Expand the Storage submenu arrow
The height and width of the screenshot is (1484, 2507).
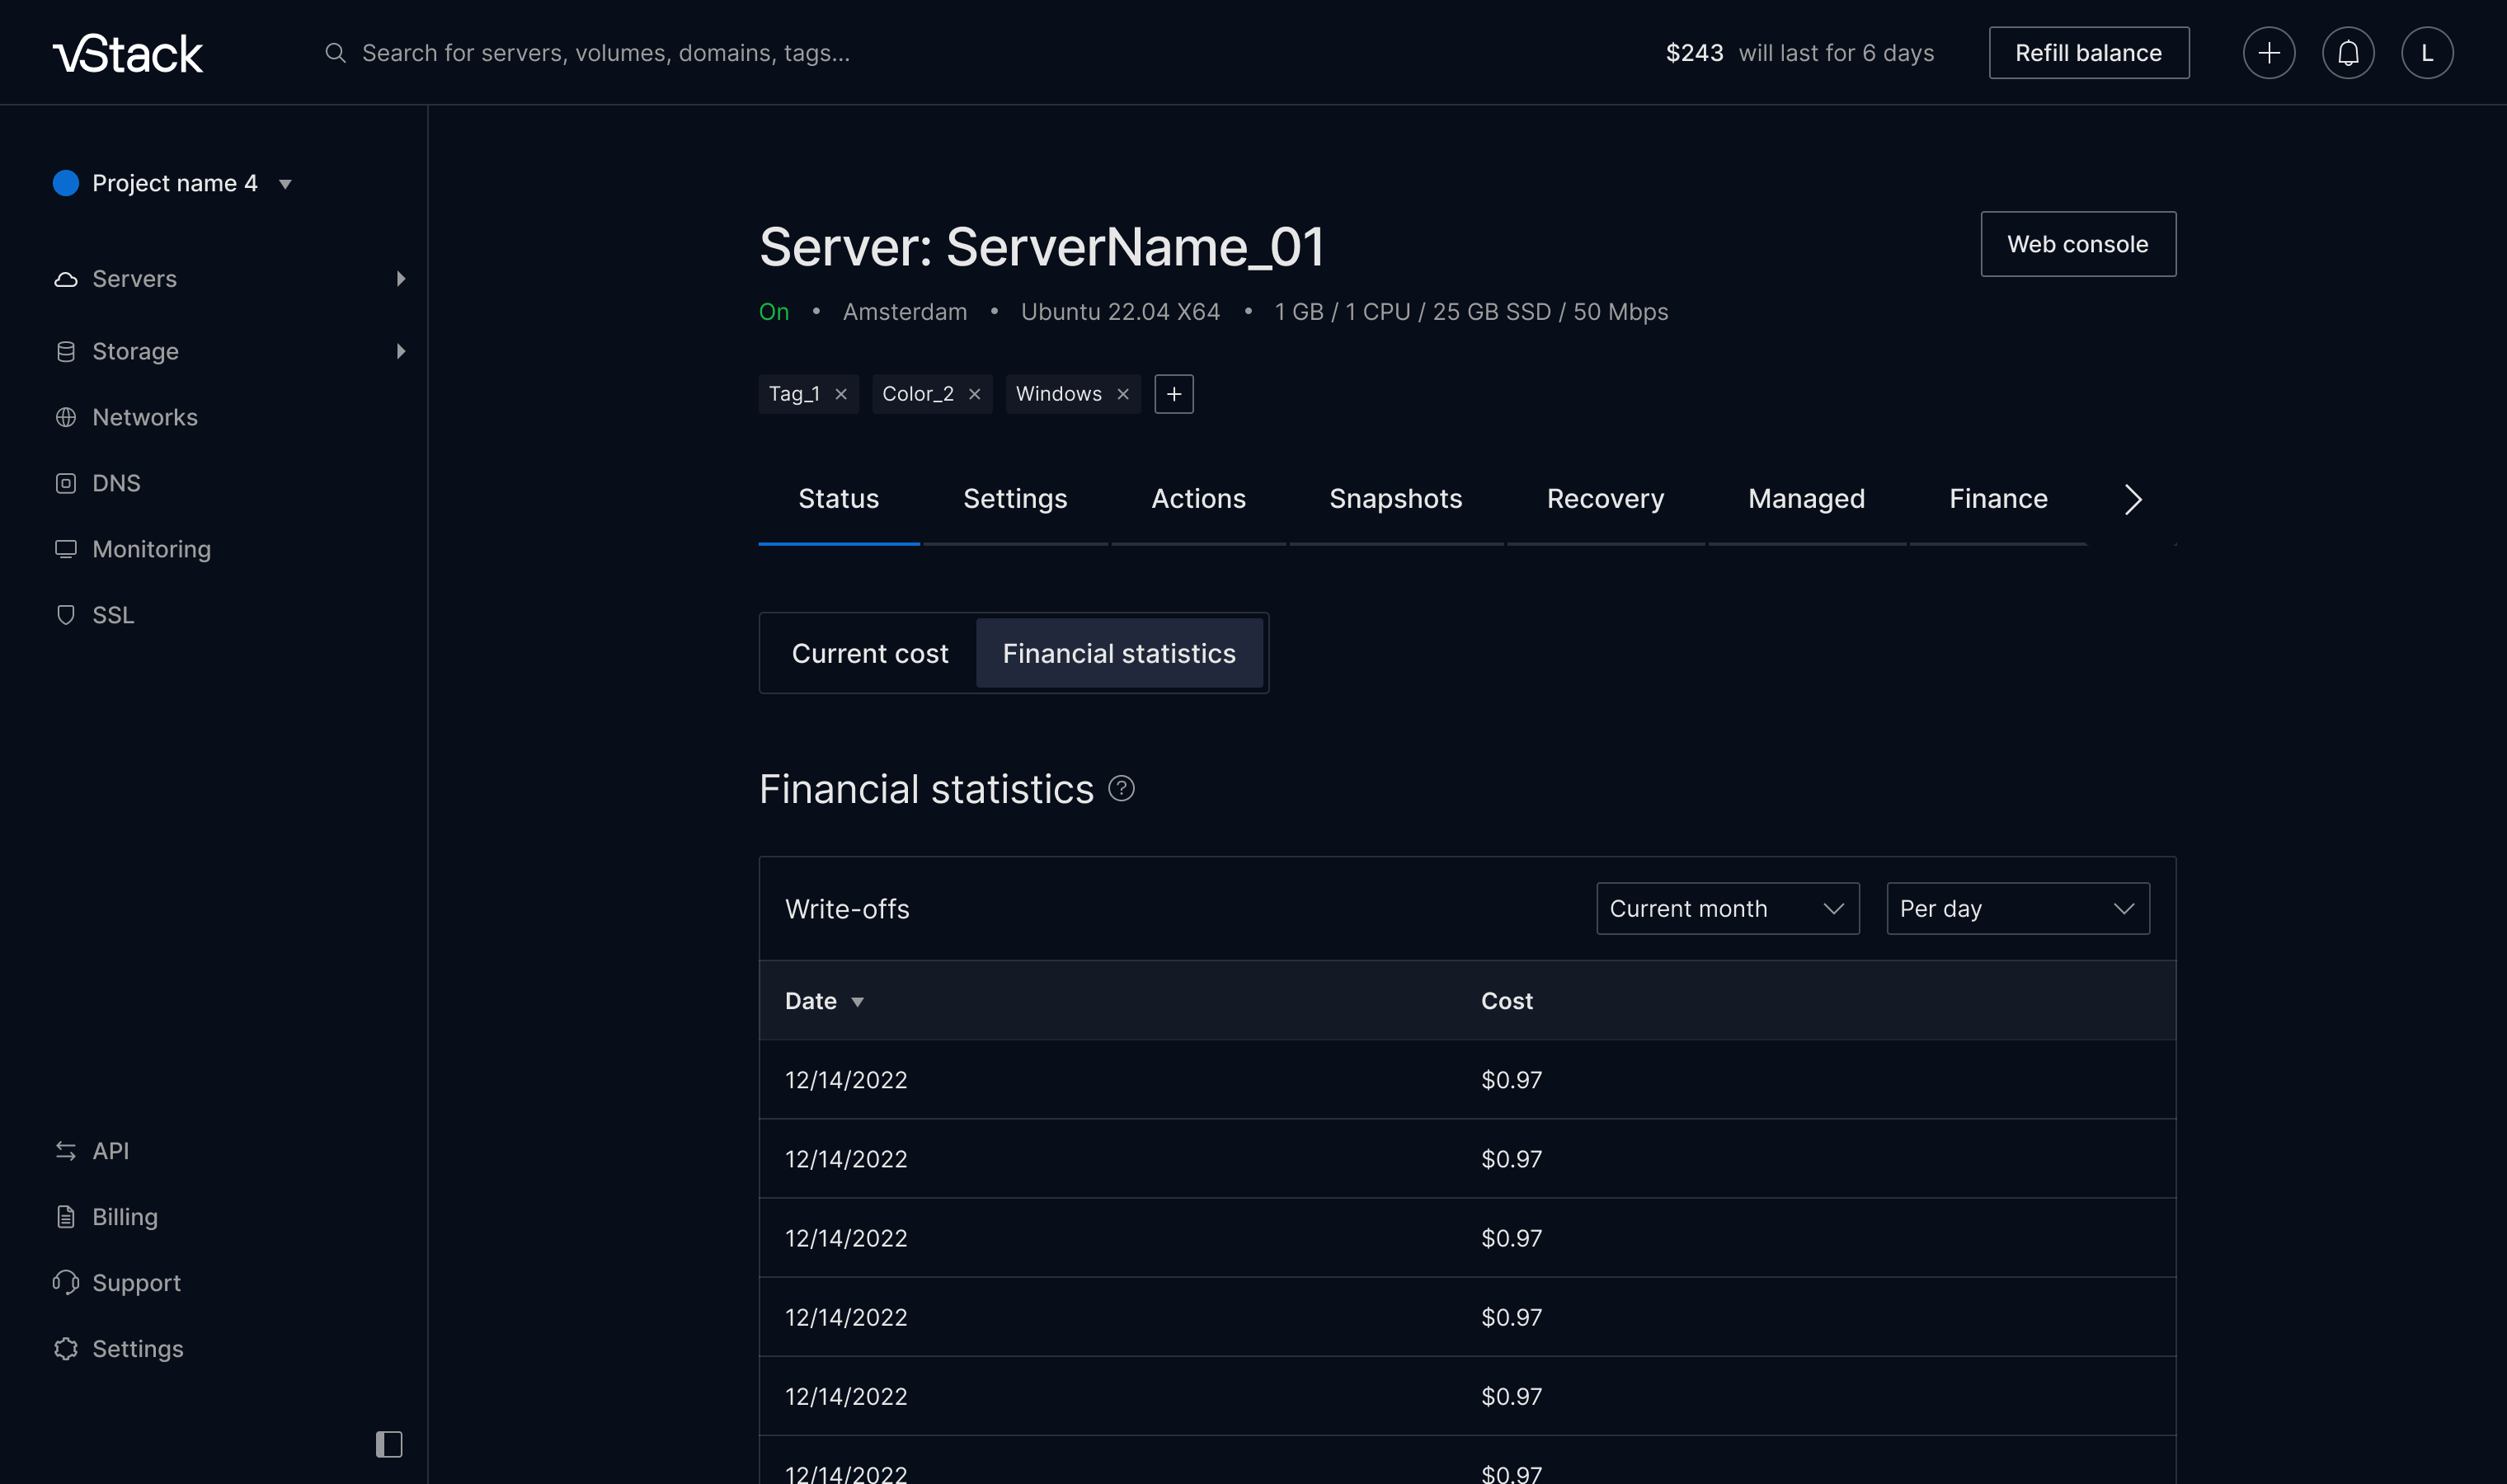click(401, 351)
